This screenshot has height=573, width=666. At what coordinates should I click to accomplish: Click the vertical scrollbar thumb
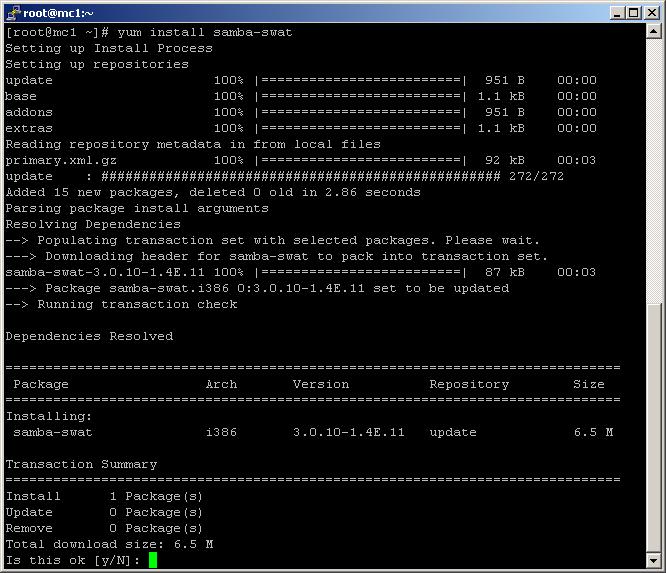pos(653,428)
